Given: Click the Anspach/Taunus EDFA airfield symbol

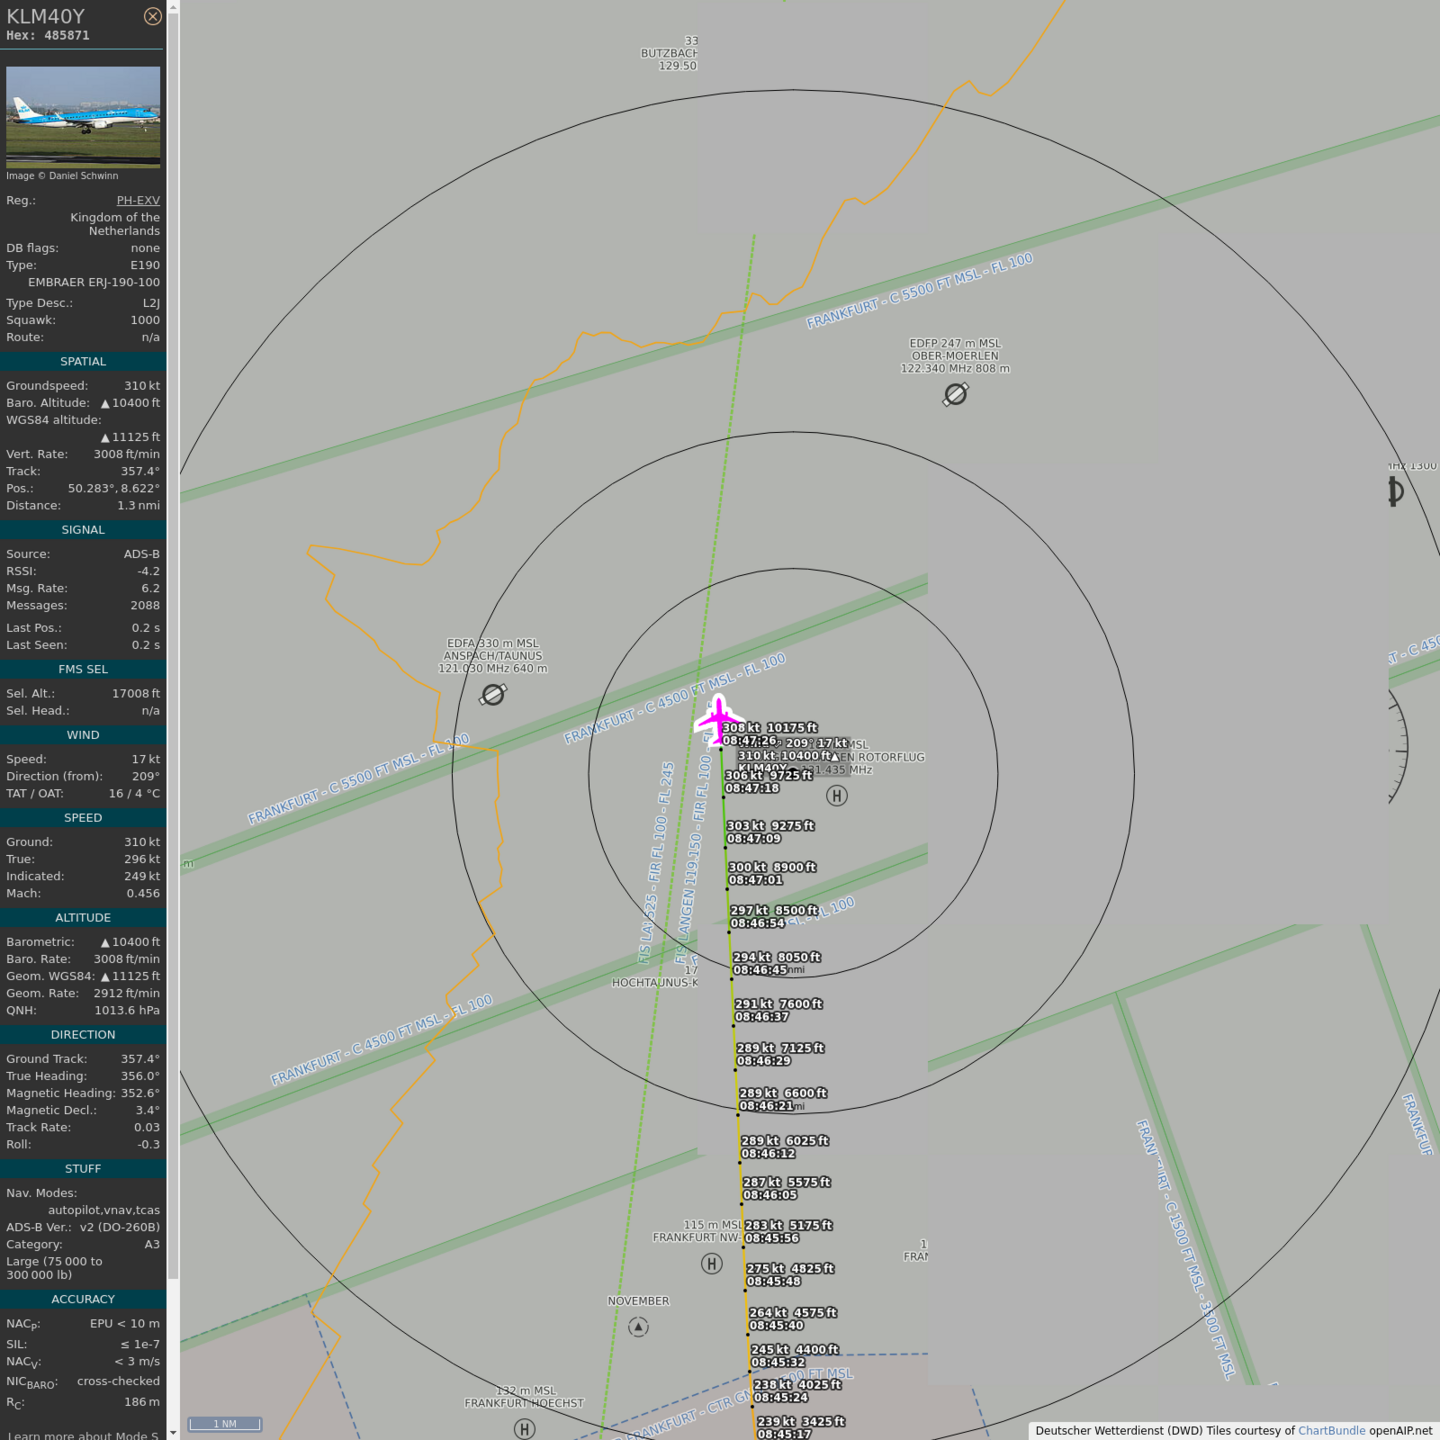Looking at the screenshot, I should click(x=493, y=694).
